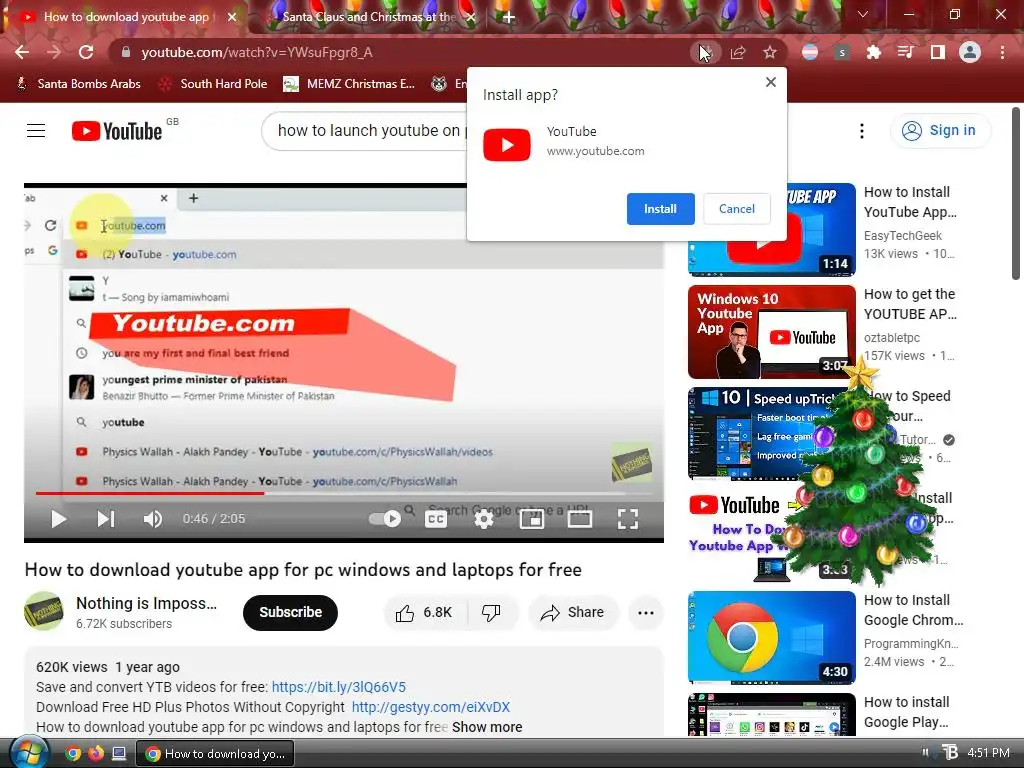The width and height of the screenshot is (1024, 768).
Task: Open How to get the YOUTUBE AP... title
Action: 910,304
